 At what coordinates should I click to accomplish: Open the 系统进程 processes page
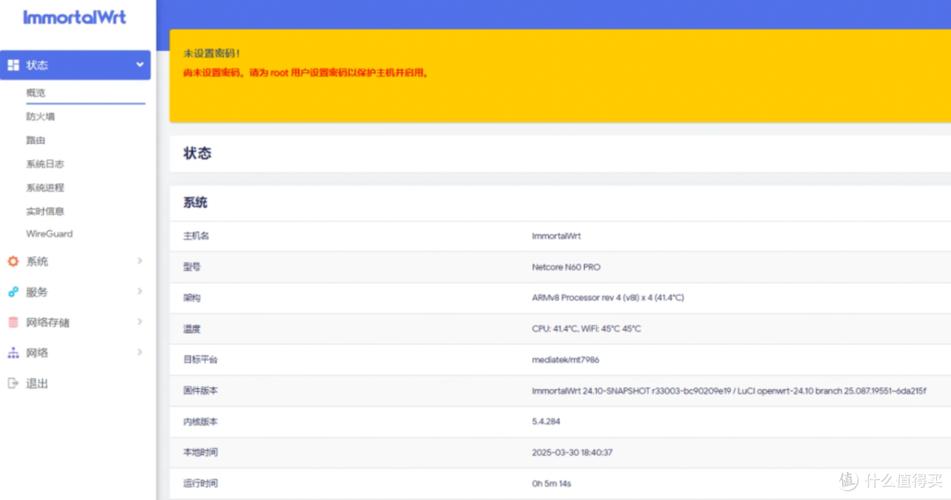coord(45,188)
